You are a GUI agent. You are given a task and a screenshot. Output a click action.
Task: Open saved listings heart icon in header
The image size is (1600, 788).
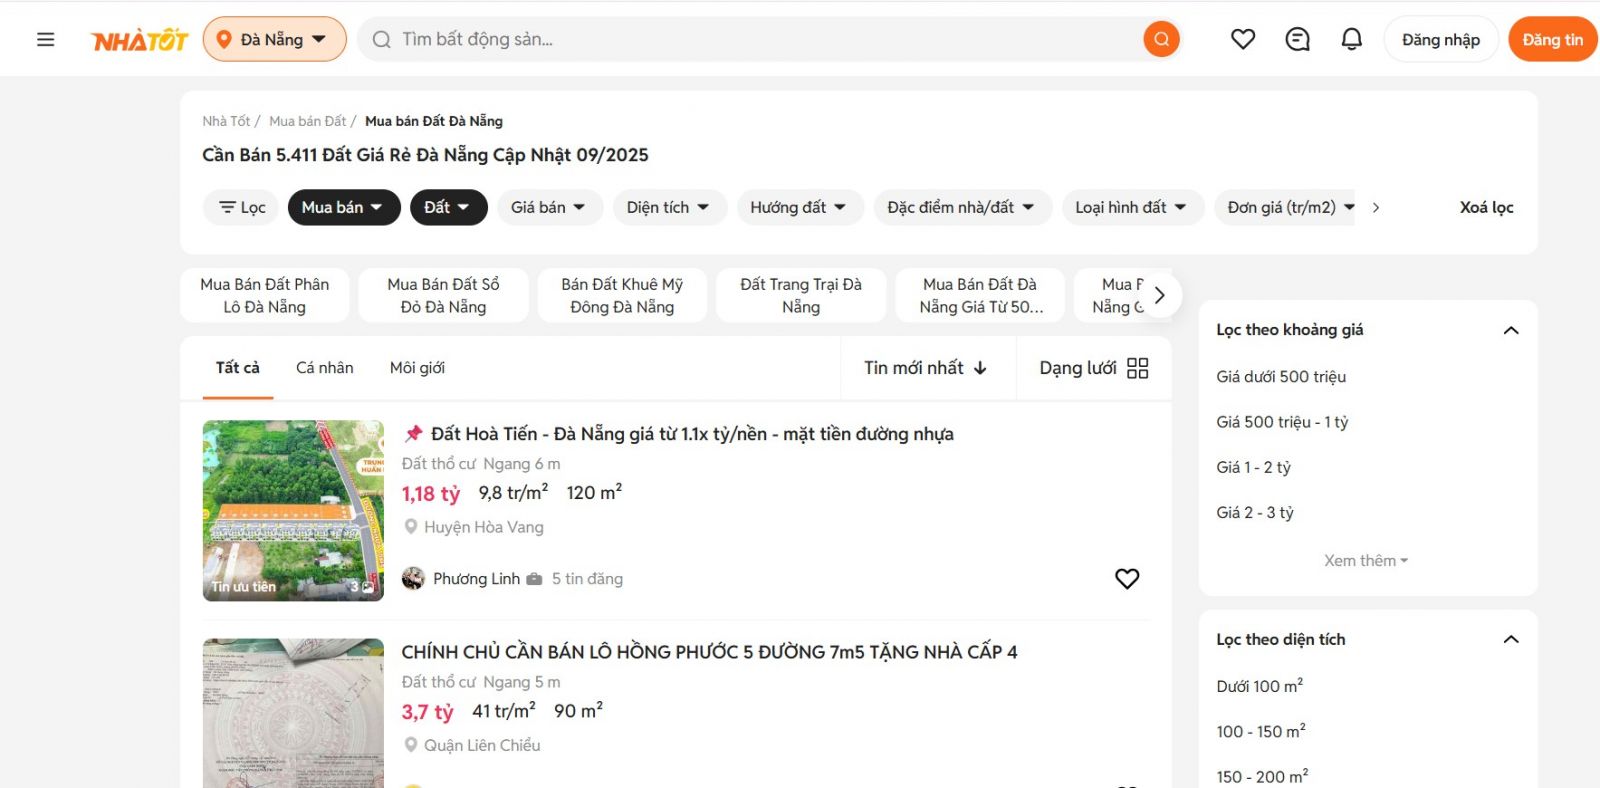(x=1243, y=40)
